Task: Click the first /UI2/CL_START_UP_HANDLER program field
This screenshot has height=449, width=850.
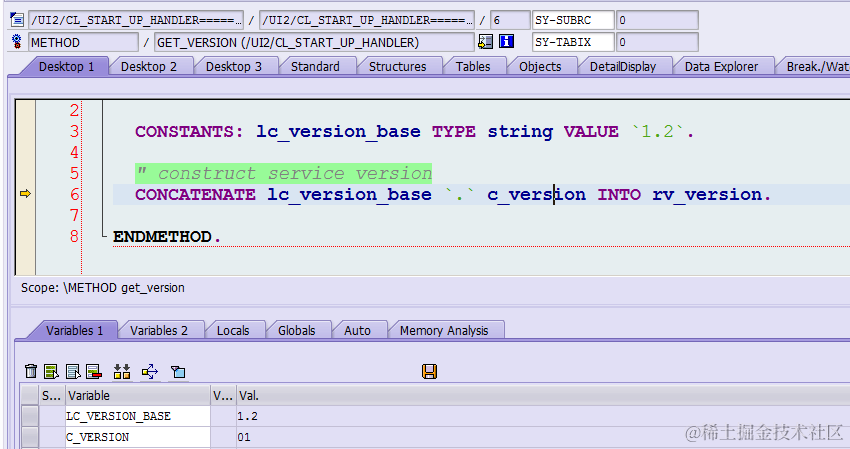Action: coord(136,20)
